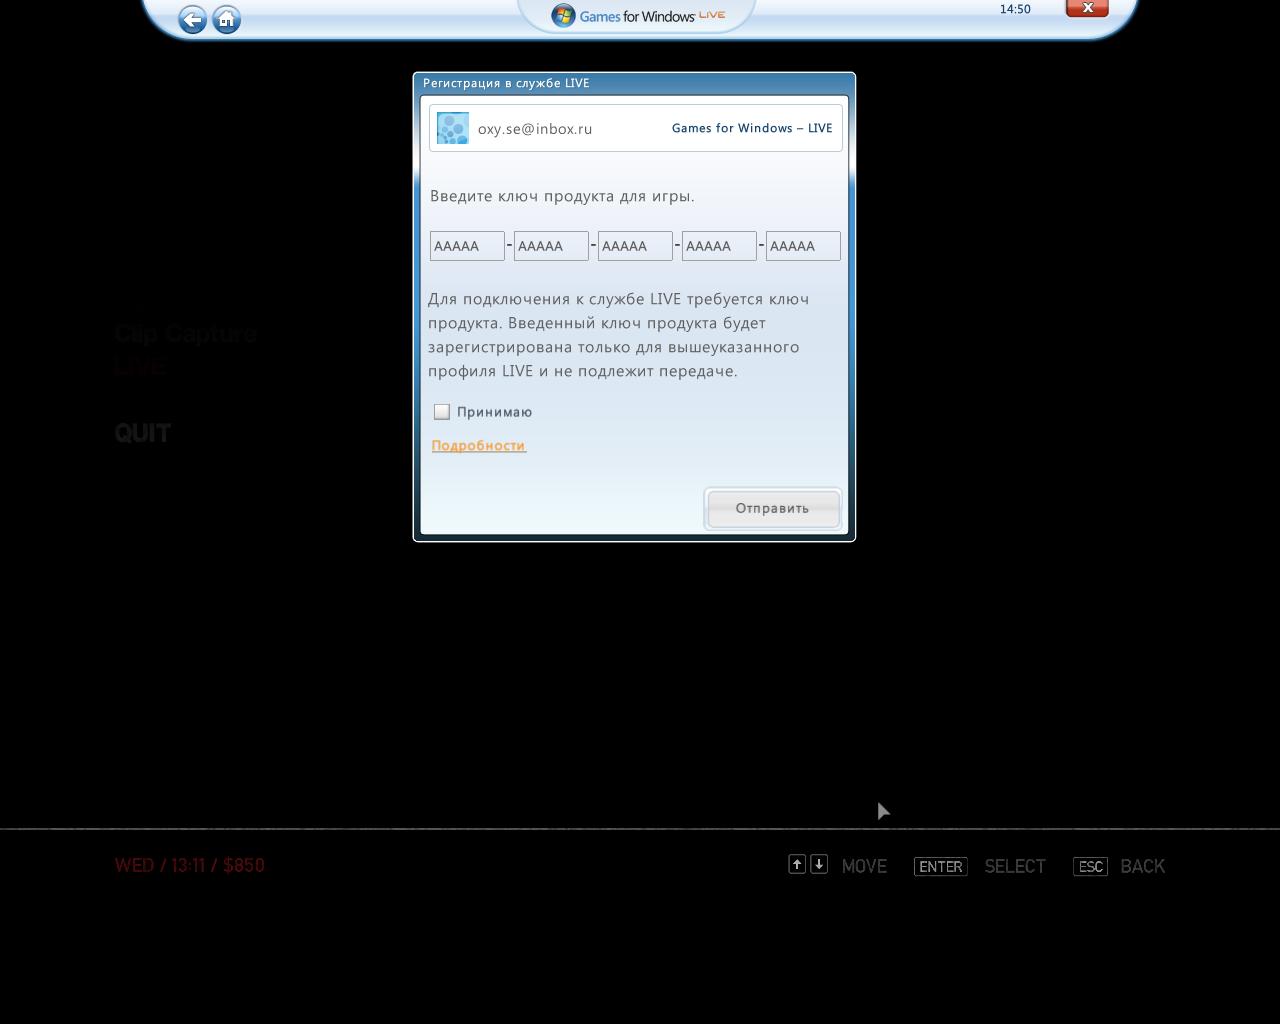Click the third product key box
Image resolution: width=1280 pixels, height=1024 pixels.
(x=635, y=246)
